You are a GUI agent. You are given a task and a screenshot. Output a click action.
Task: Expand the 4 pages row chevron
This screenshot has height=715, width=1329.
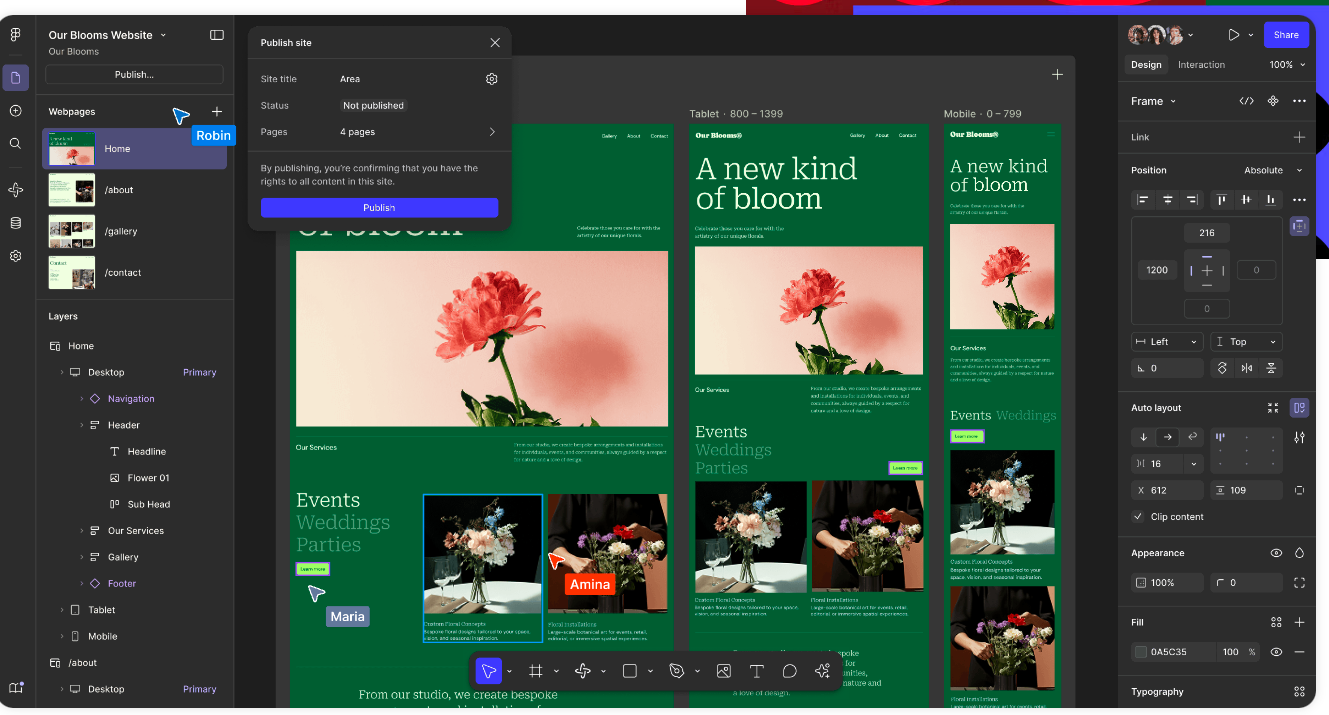(491, 132)
